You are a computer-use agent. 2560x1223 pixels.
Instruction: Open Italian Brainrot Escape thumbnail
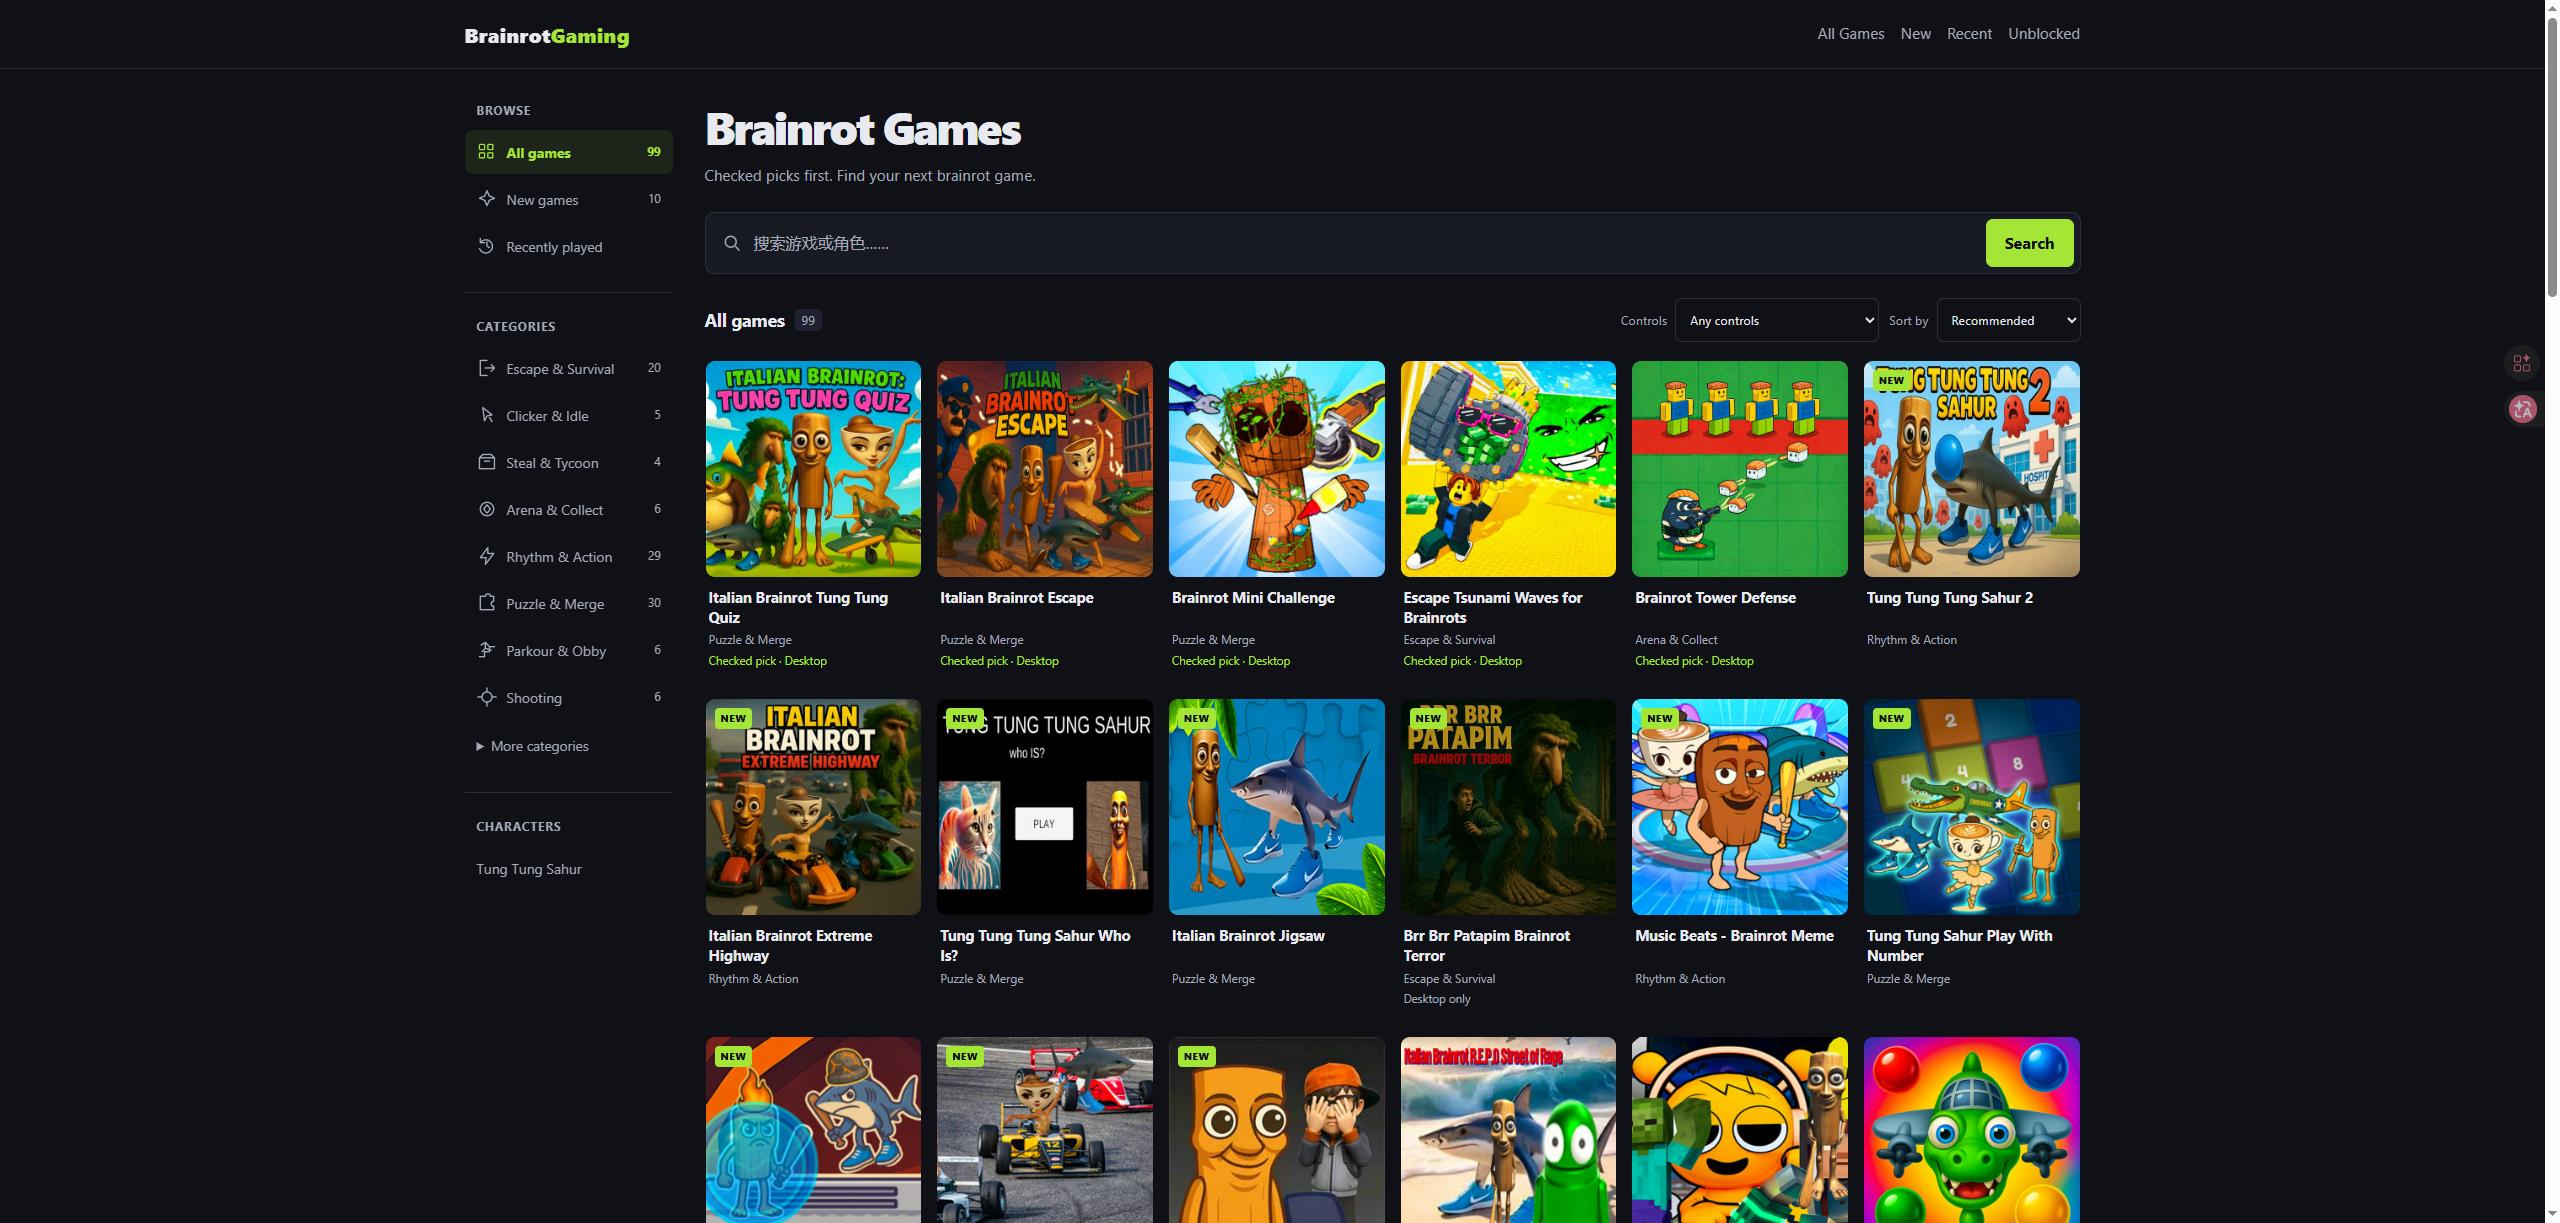[x=1044, y=469]
